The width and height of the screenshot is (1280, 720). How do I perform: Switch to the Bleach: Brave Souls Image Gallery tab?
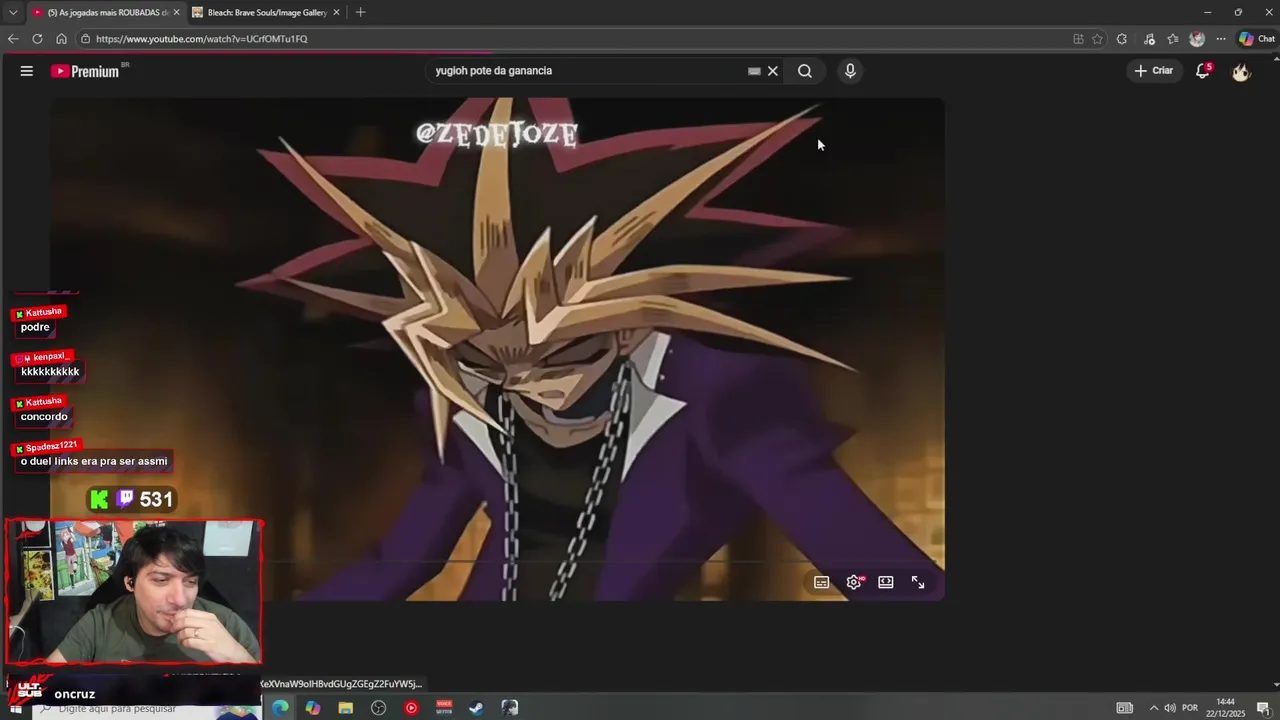click(262, 12)
